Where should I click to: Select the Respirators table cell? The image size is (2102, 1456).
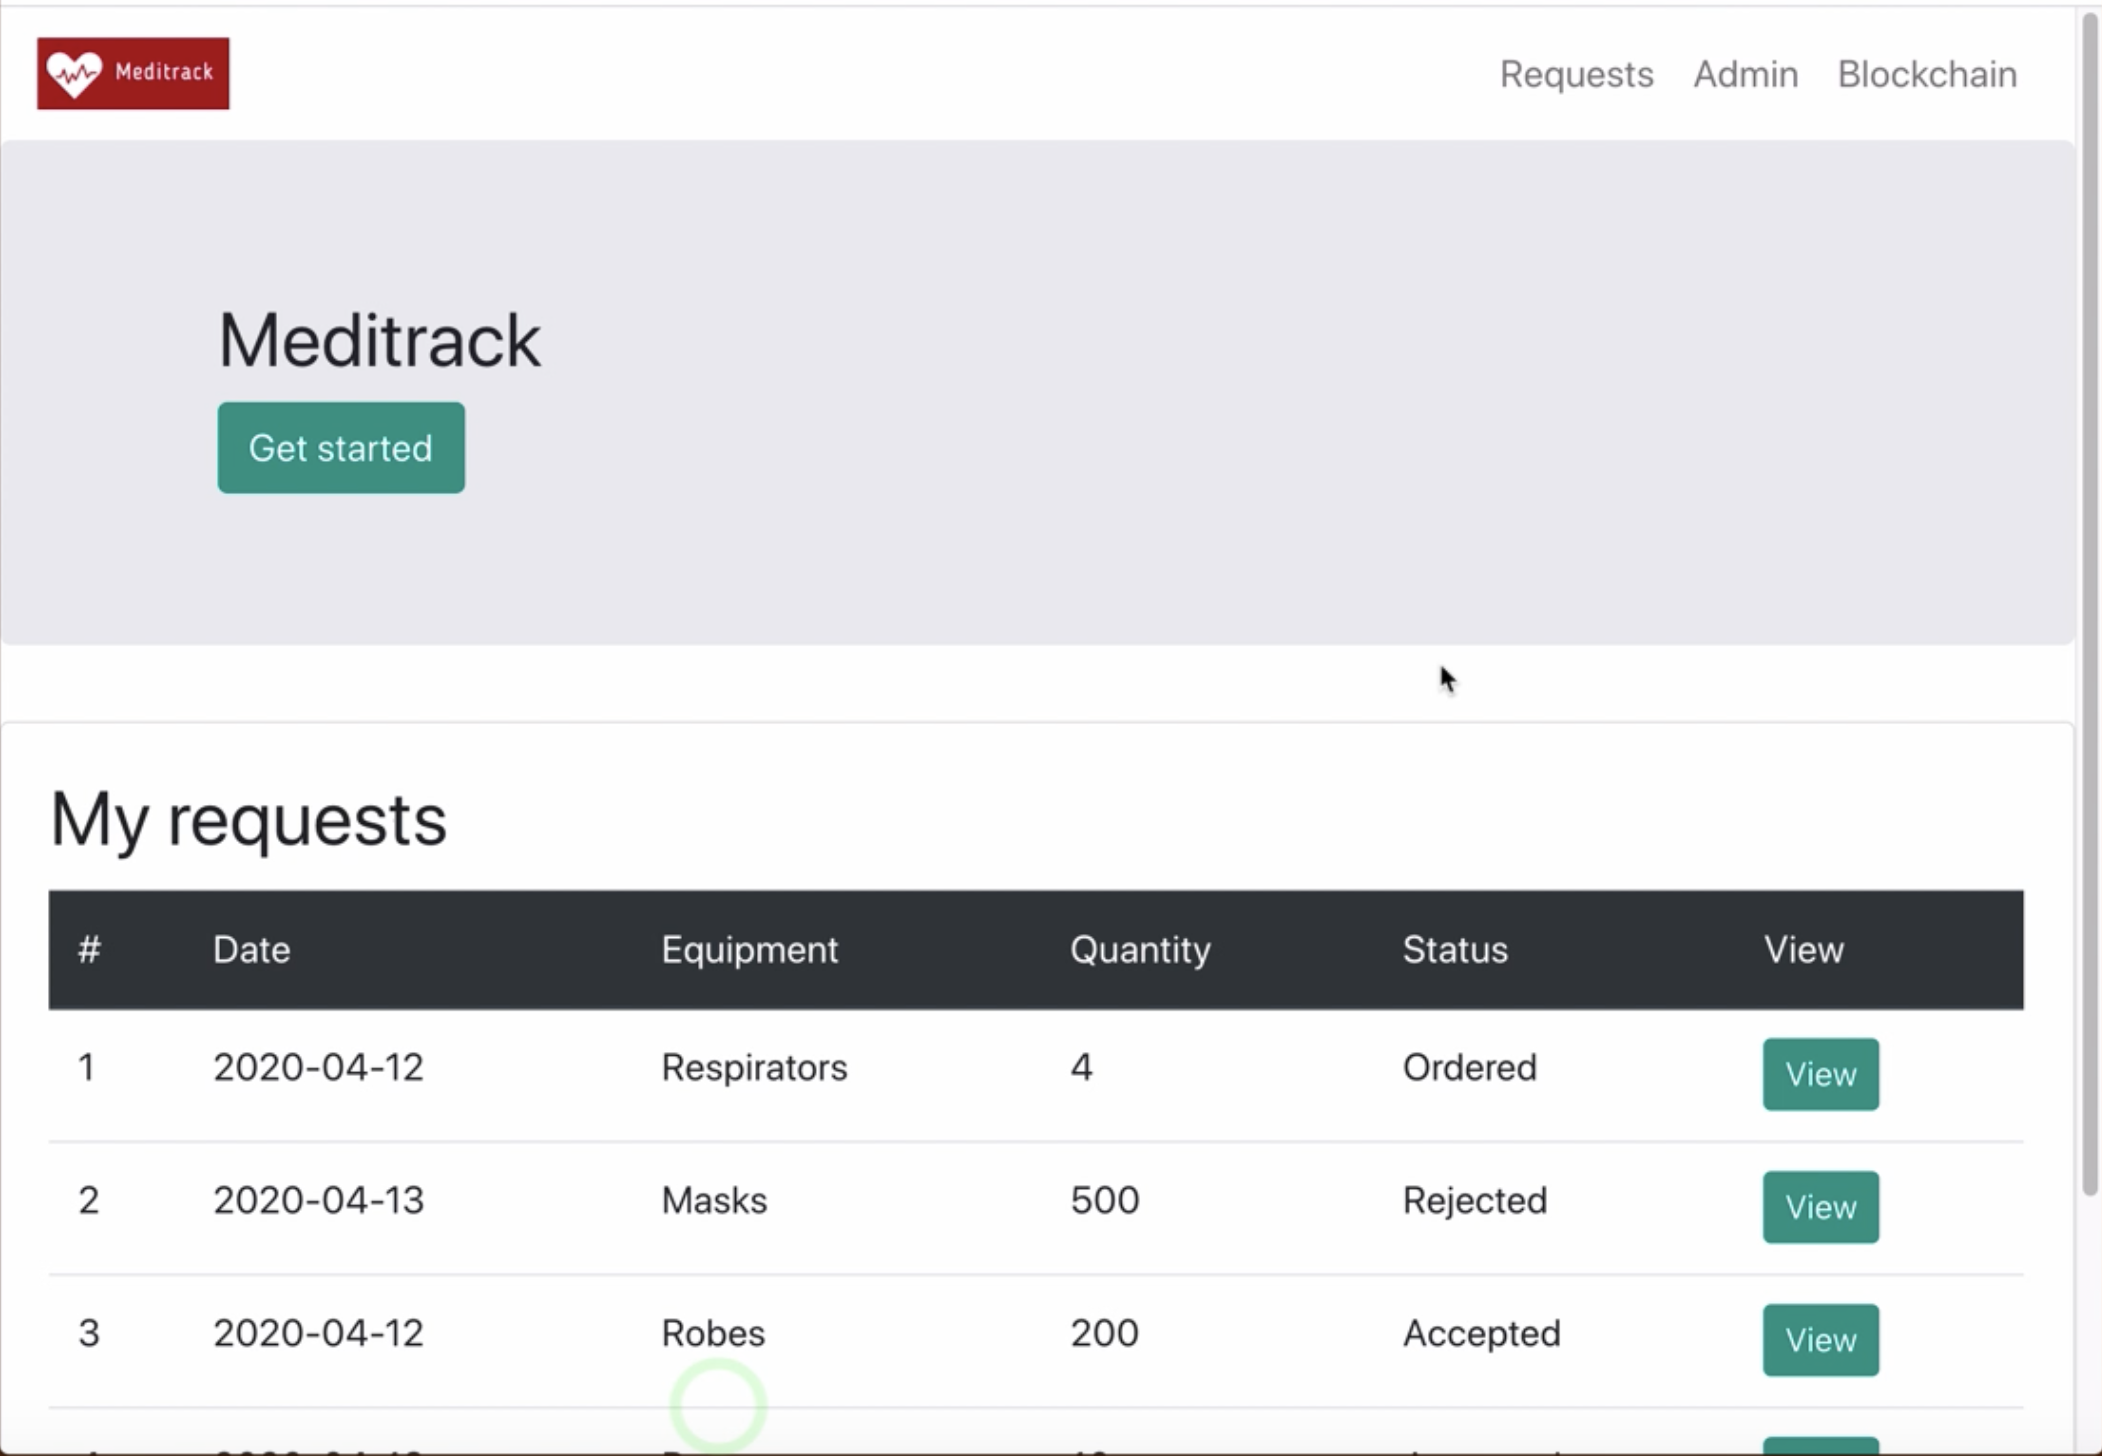[753, 1067]
